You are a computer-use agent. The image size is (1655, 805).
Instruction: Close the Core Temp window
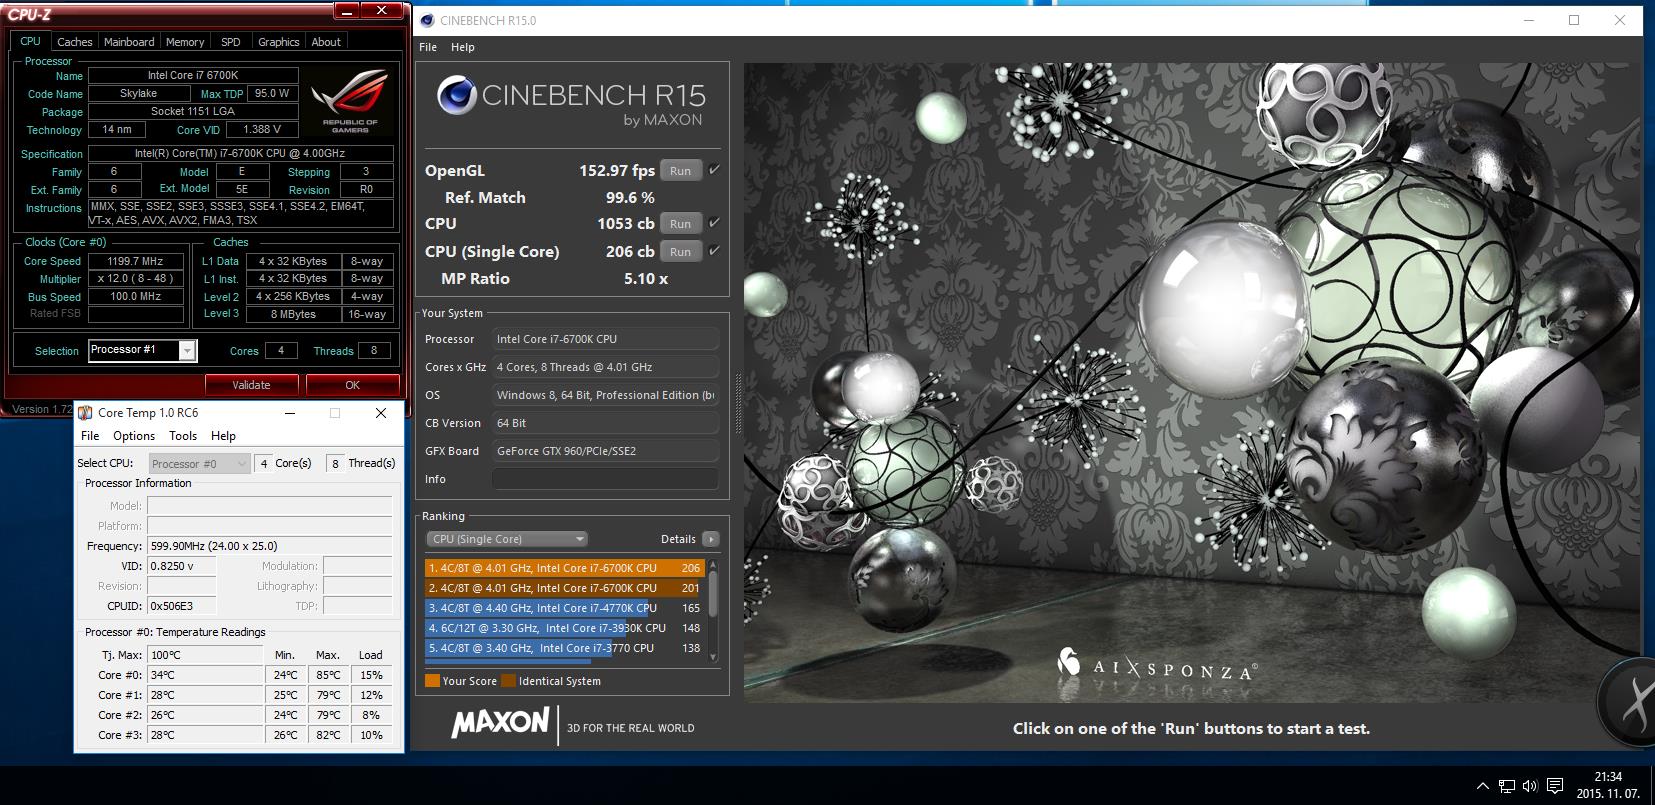381,412
